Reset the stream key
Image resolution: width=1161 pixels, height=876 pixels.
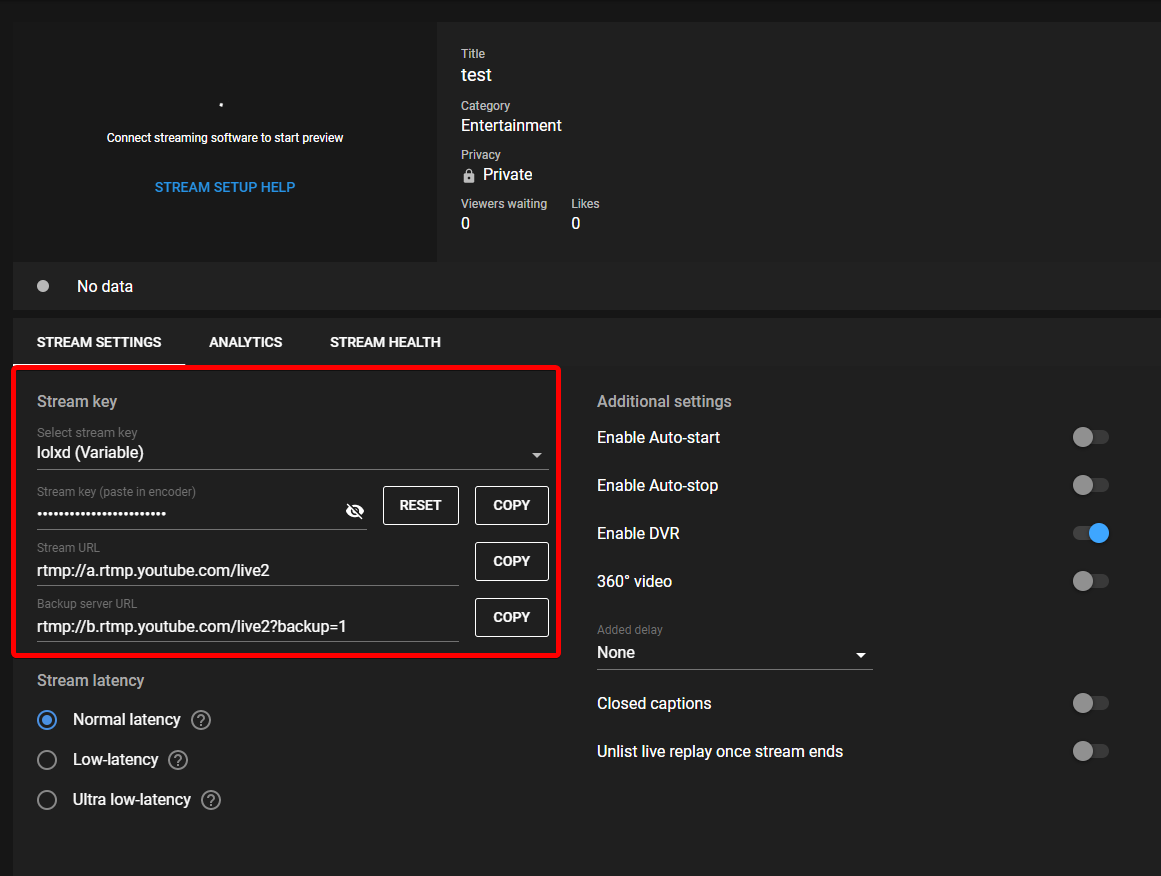click(x=420, y=505)
